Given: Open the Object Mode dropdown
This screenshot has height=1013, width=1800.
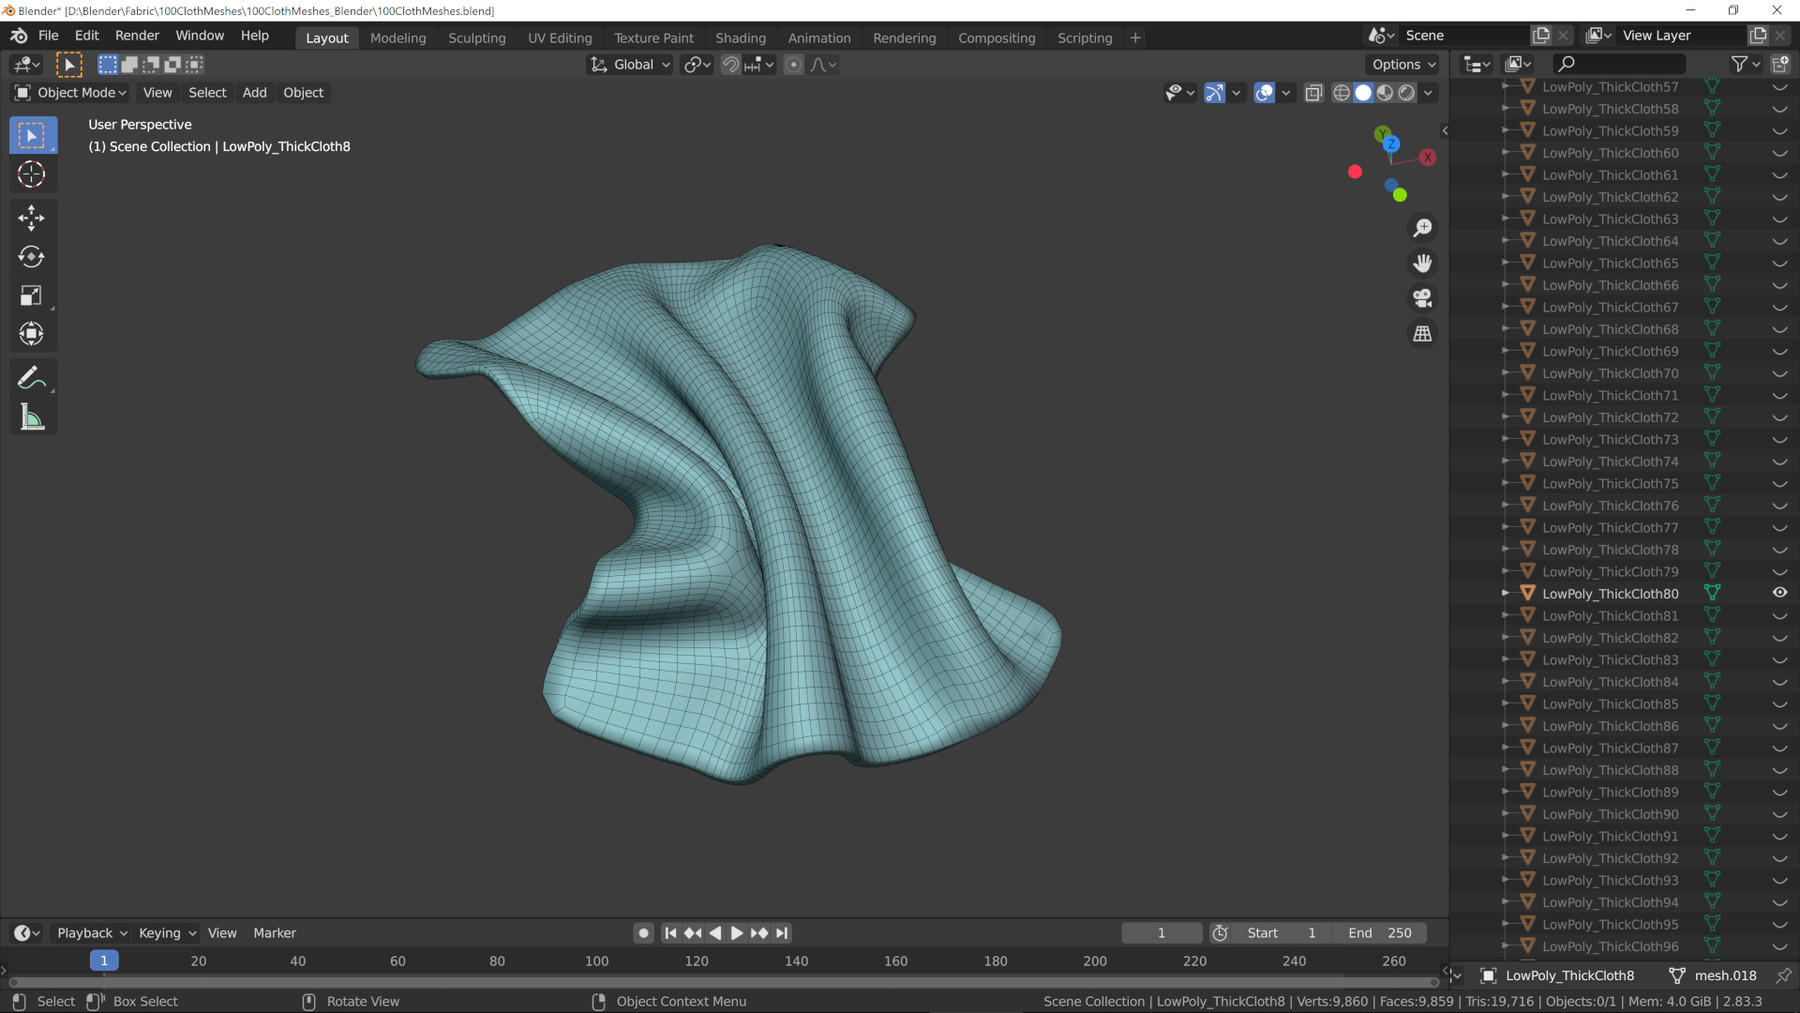Looking at the screenshot, I should pyautogui.click(x=70, y=93).
